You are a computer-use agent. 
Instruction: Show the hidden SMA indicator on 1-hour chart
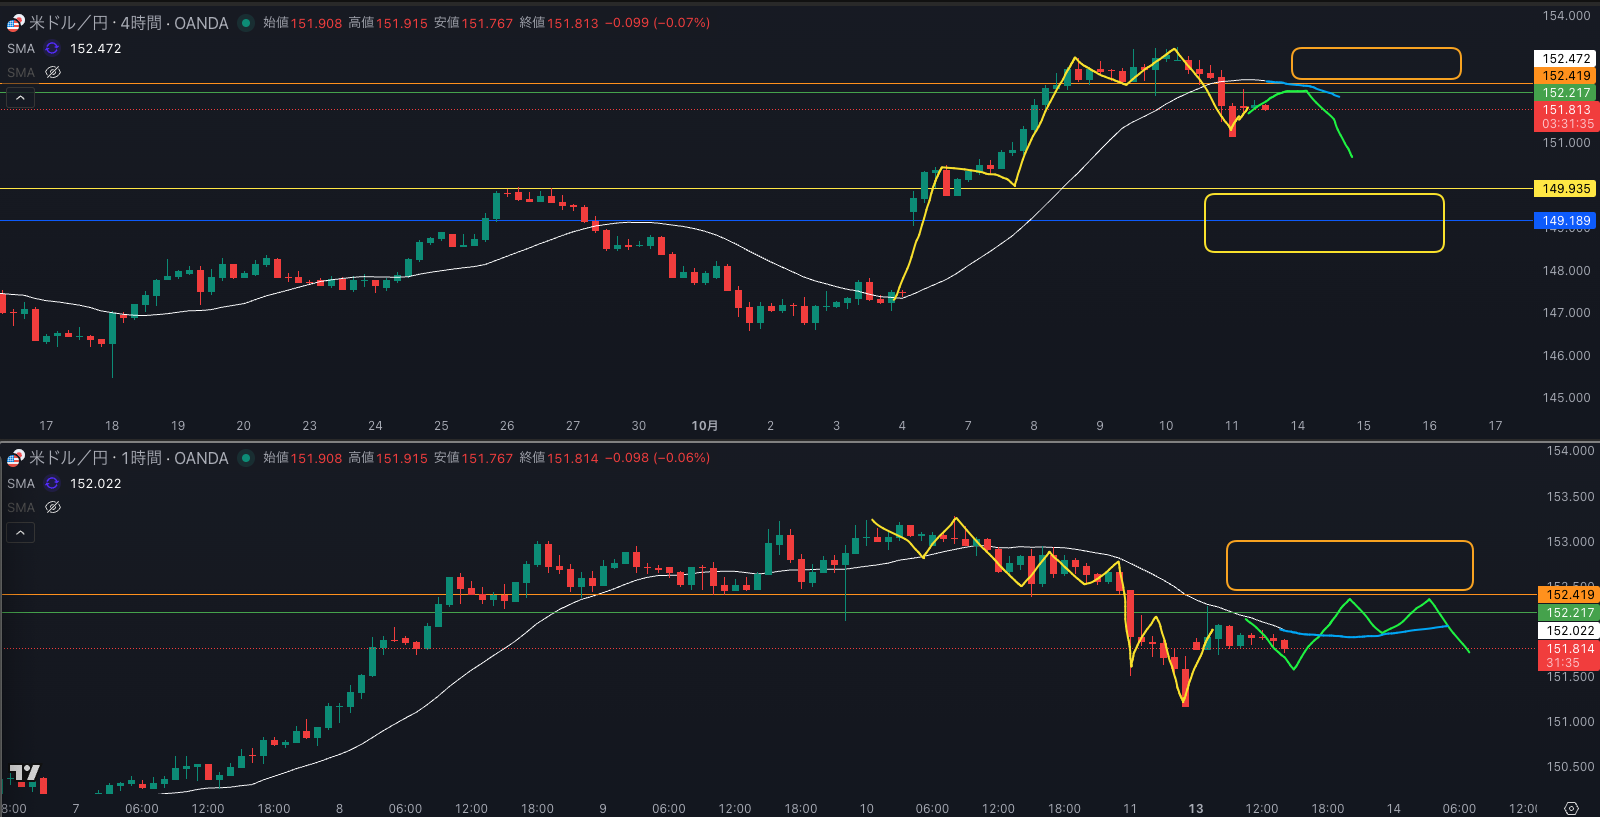coord(53,508)
